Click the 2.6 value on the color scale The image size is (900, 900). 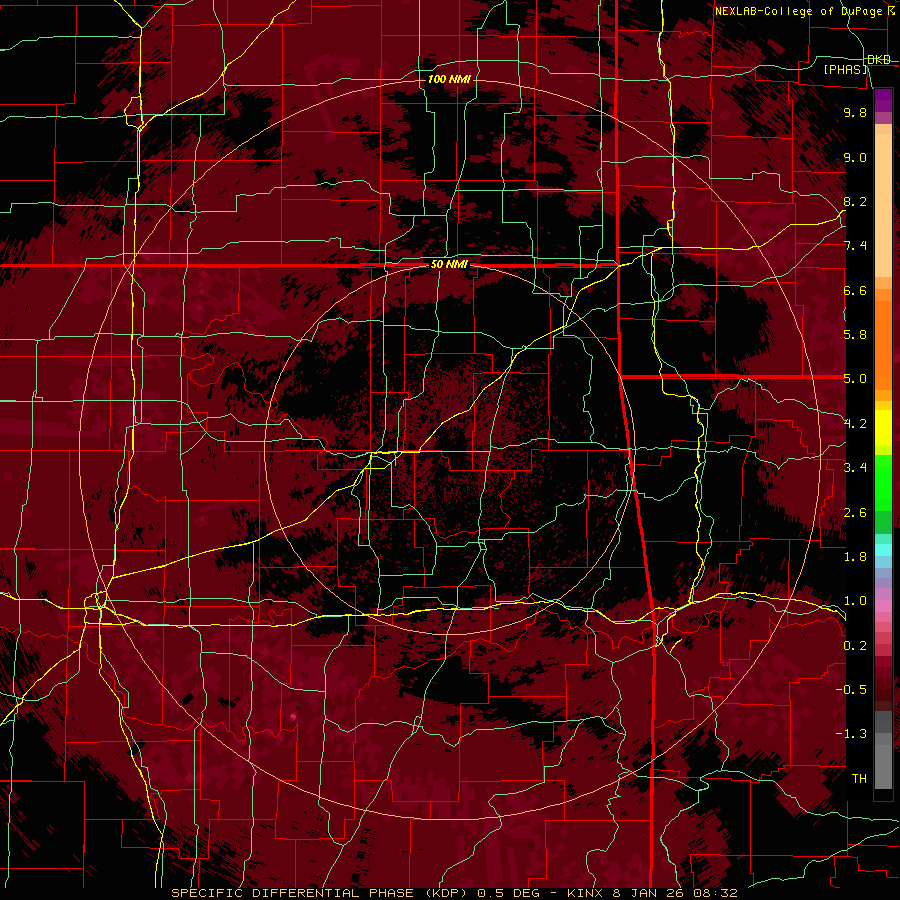coord(855,513)
